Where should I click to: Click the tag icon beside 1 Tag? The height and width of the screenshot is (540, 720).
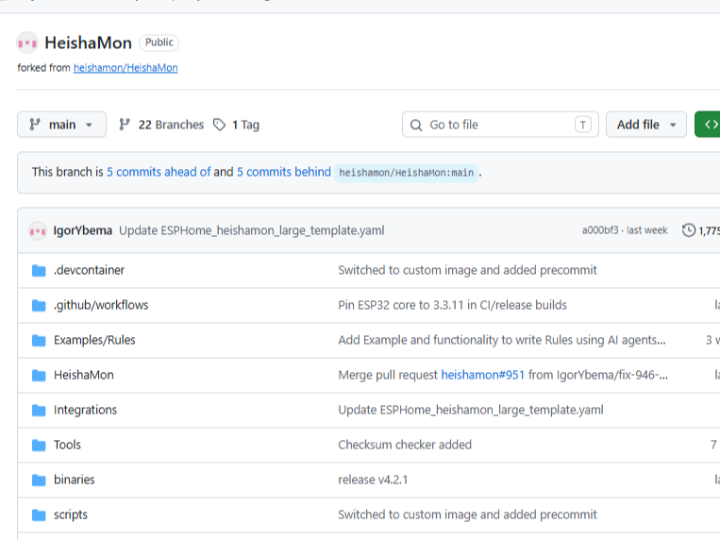pyautogui.click(x=219, y=124)
